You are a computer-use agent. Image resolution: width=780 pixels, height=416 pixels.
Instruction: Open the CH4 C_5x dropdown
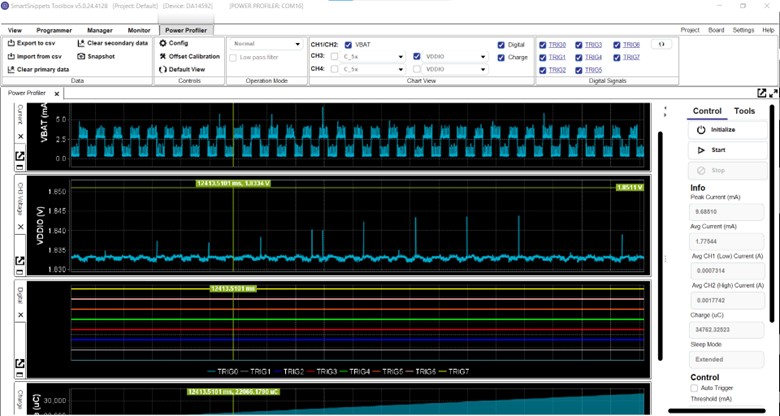point(373,69)
